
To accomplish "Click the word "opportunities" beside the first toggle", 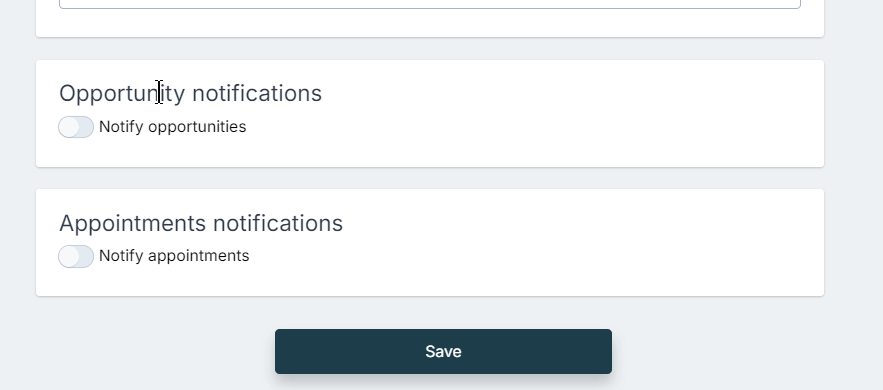I will [x=197, y=128].
